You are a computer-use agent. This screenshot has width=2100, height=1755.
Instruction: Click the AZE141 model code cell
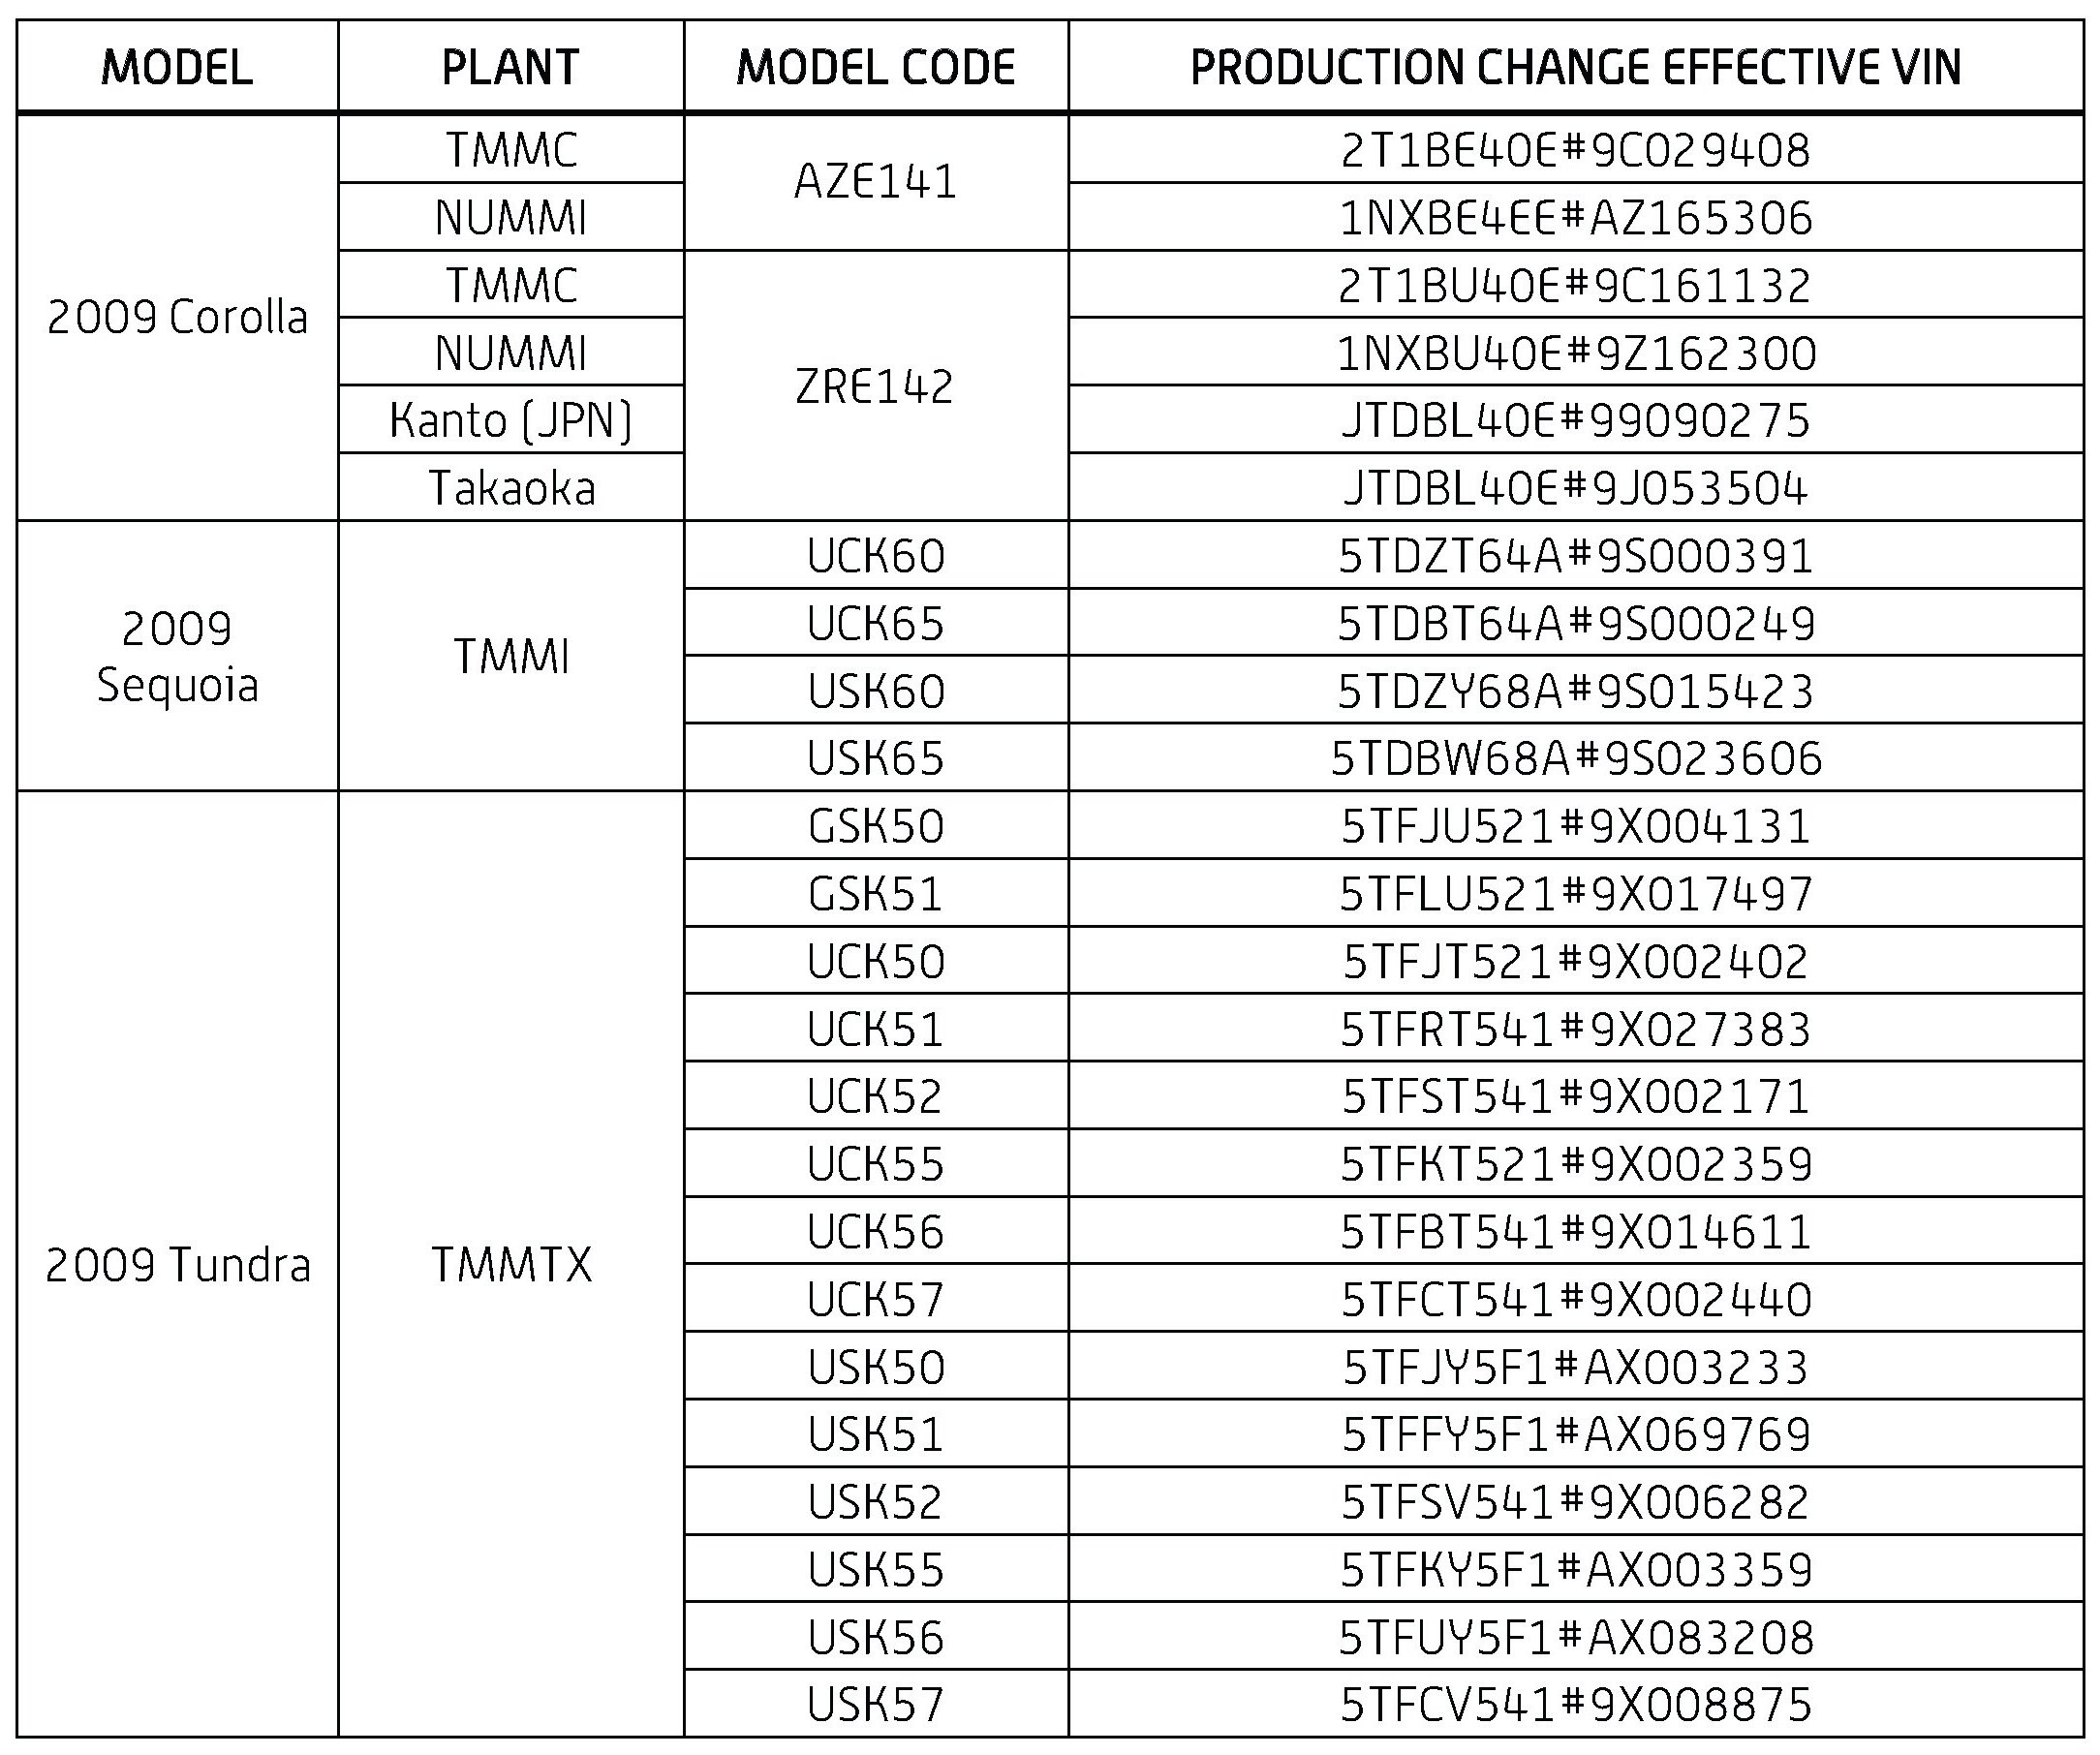coord(876,182)
